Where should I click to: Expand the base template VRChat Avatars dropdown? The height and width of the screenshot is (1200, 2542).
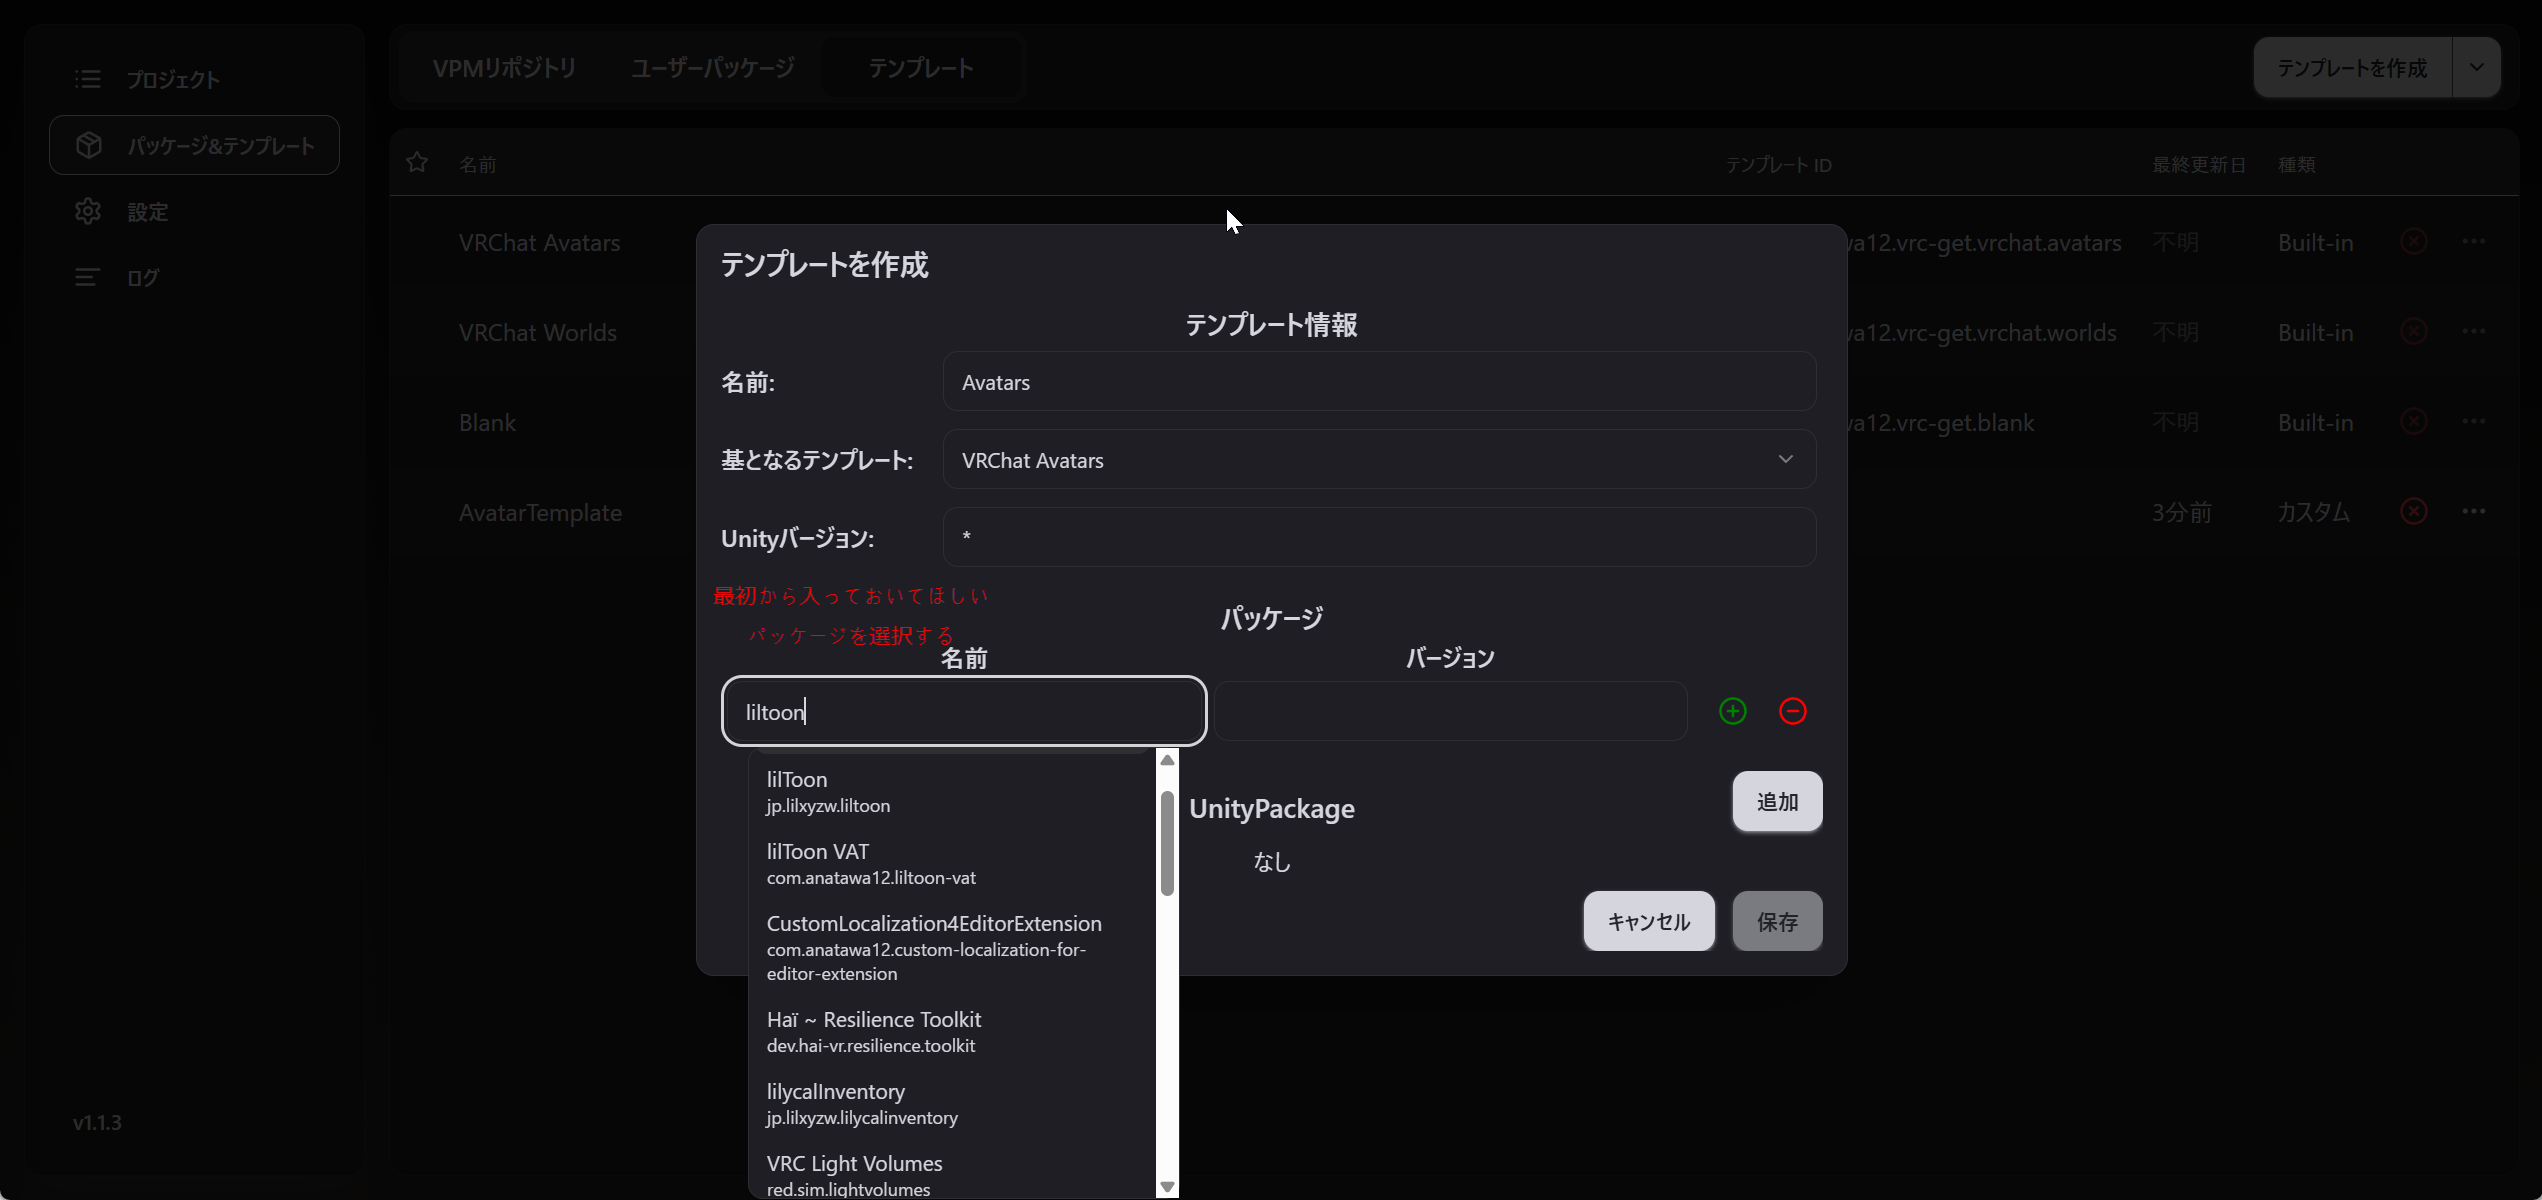coord(1378,460)
